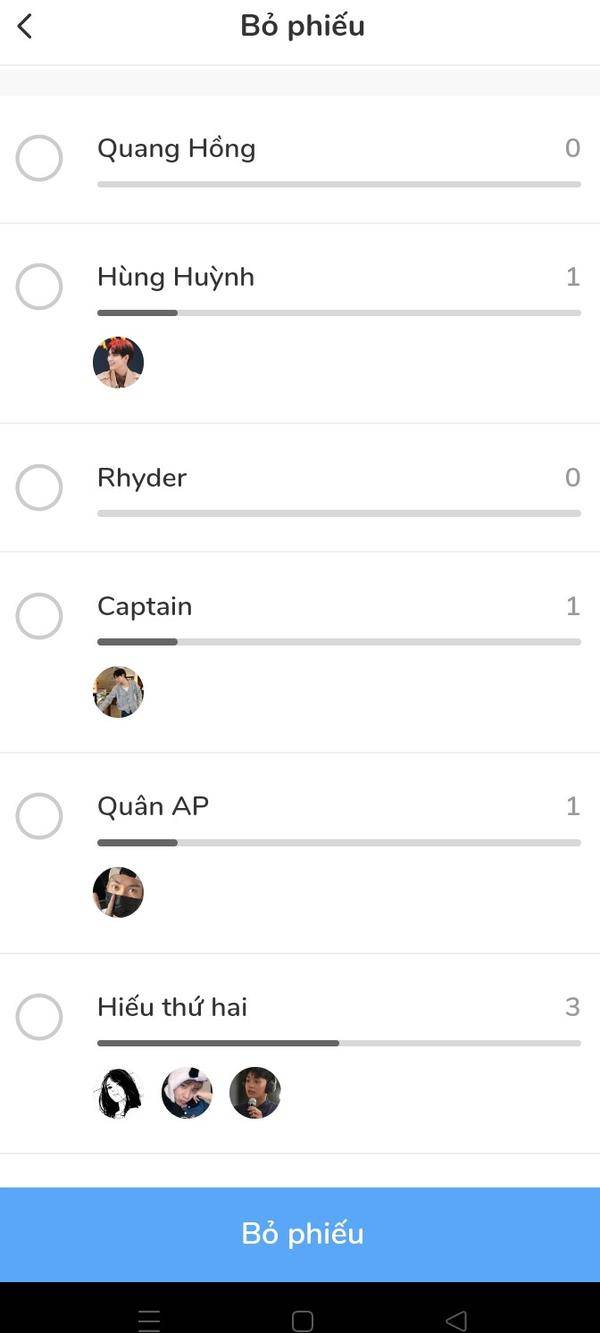Pick the Hiếu thứ hai radio option
Screen dimensions: 600x1333
point(39,1017)
